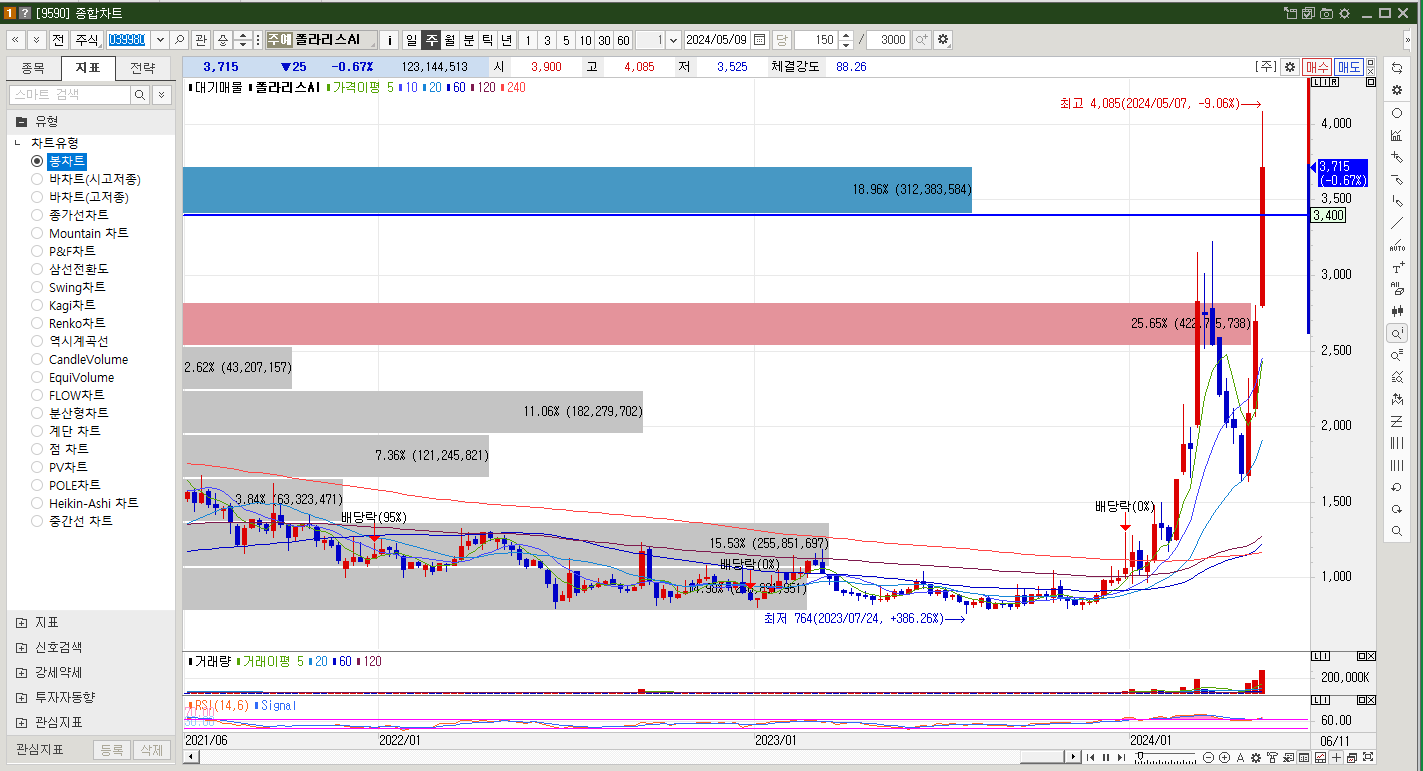
Task: Open the minute interval dropdown arrow
Action: [x=673, y=40]
